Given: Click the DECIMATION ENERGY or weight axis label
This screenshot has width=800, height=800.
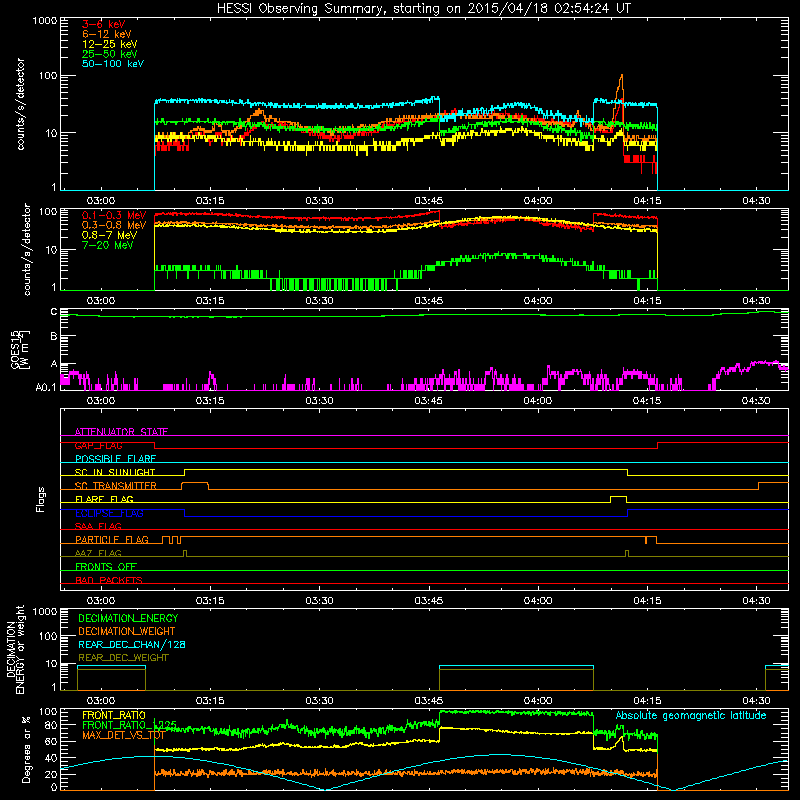Looking at the screenshot, I should [15, 649].
